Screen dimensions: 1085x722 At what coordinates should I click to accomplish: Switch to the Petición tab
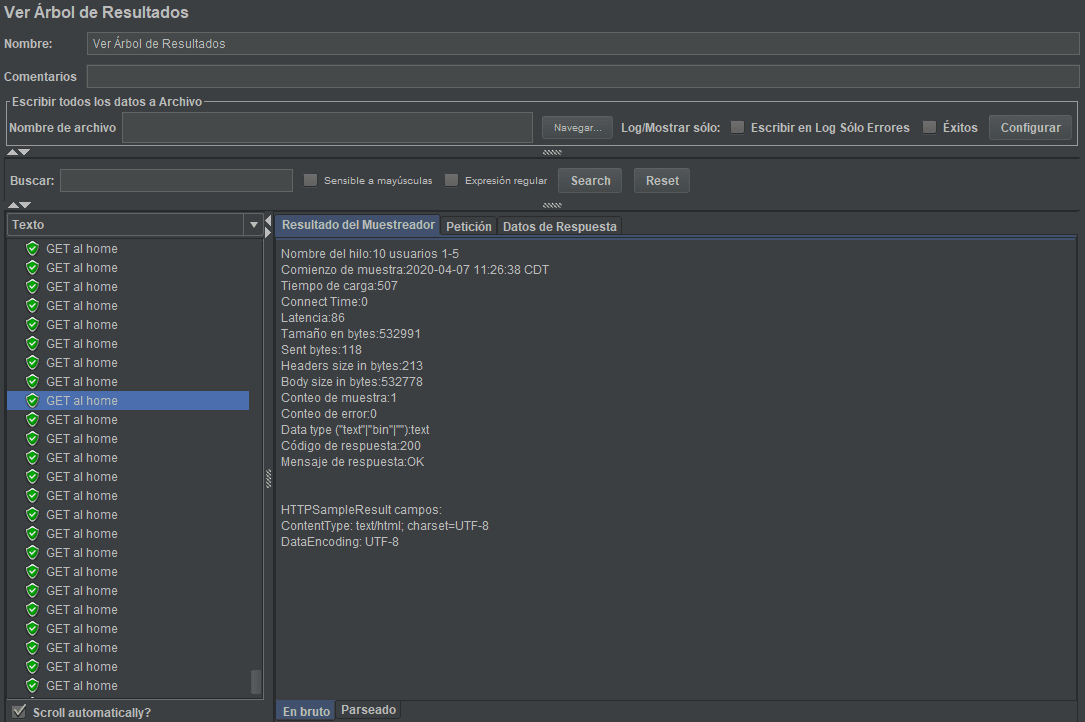(x=469, y=226)
